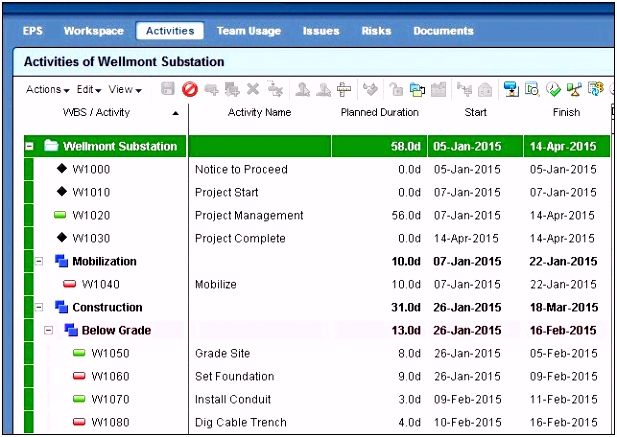The image size is (617, 437).
Task: Click the gray X delete icon
Action: [253, 89]
